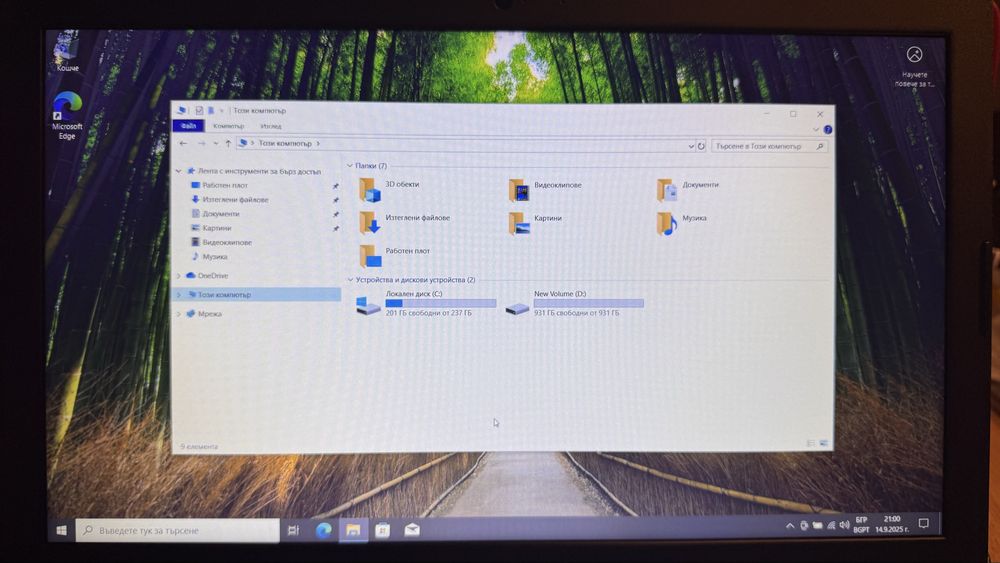Click the volume icon in system tray
Screen dimensions: 1000x563
tap(844, 525)
